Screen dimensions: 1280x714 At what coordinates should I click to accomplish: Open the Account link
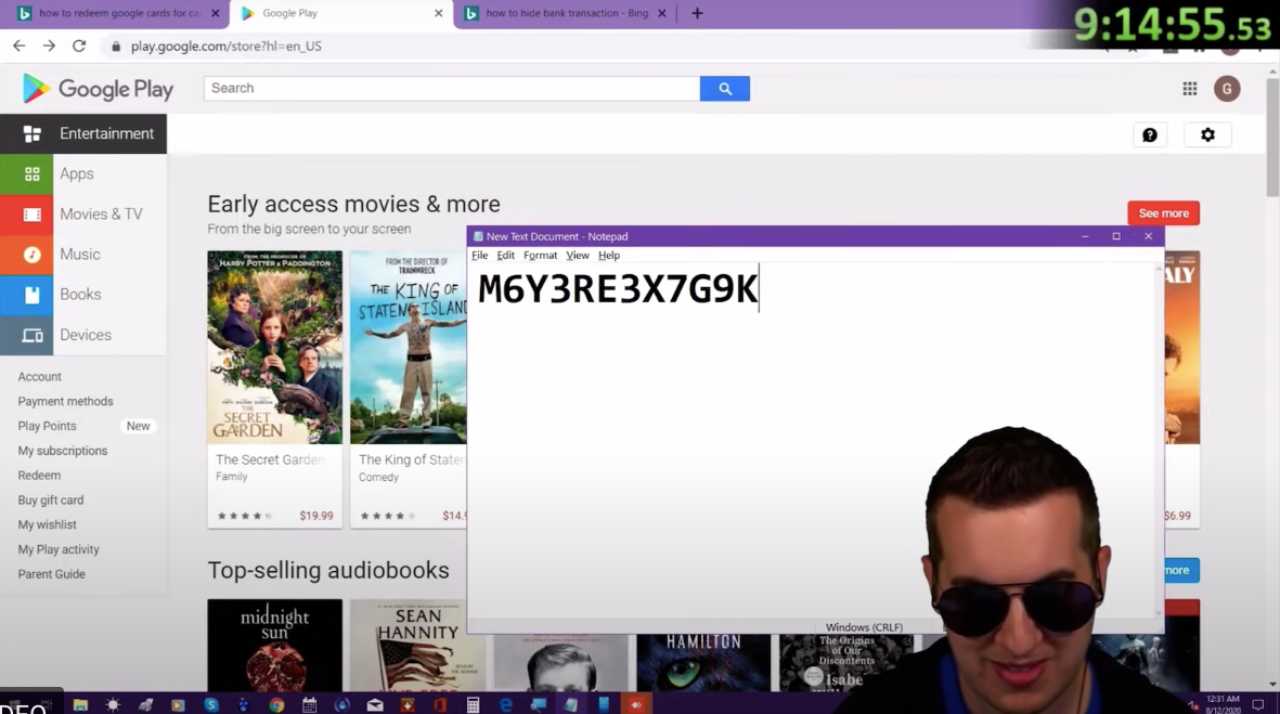click(x=40, y=377)
